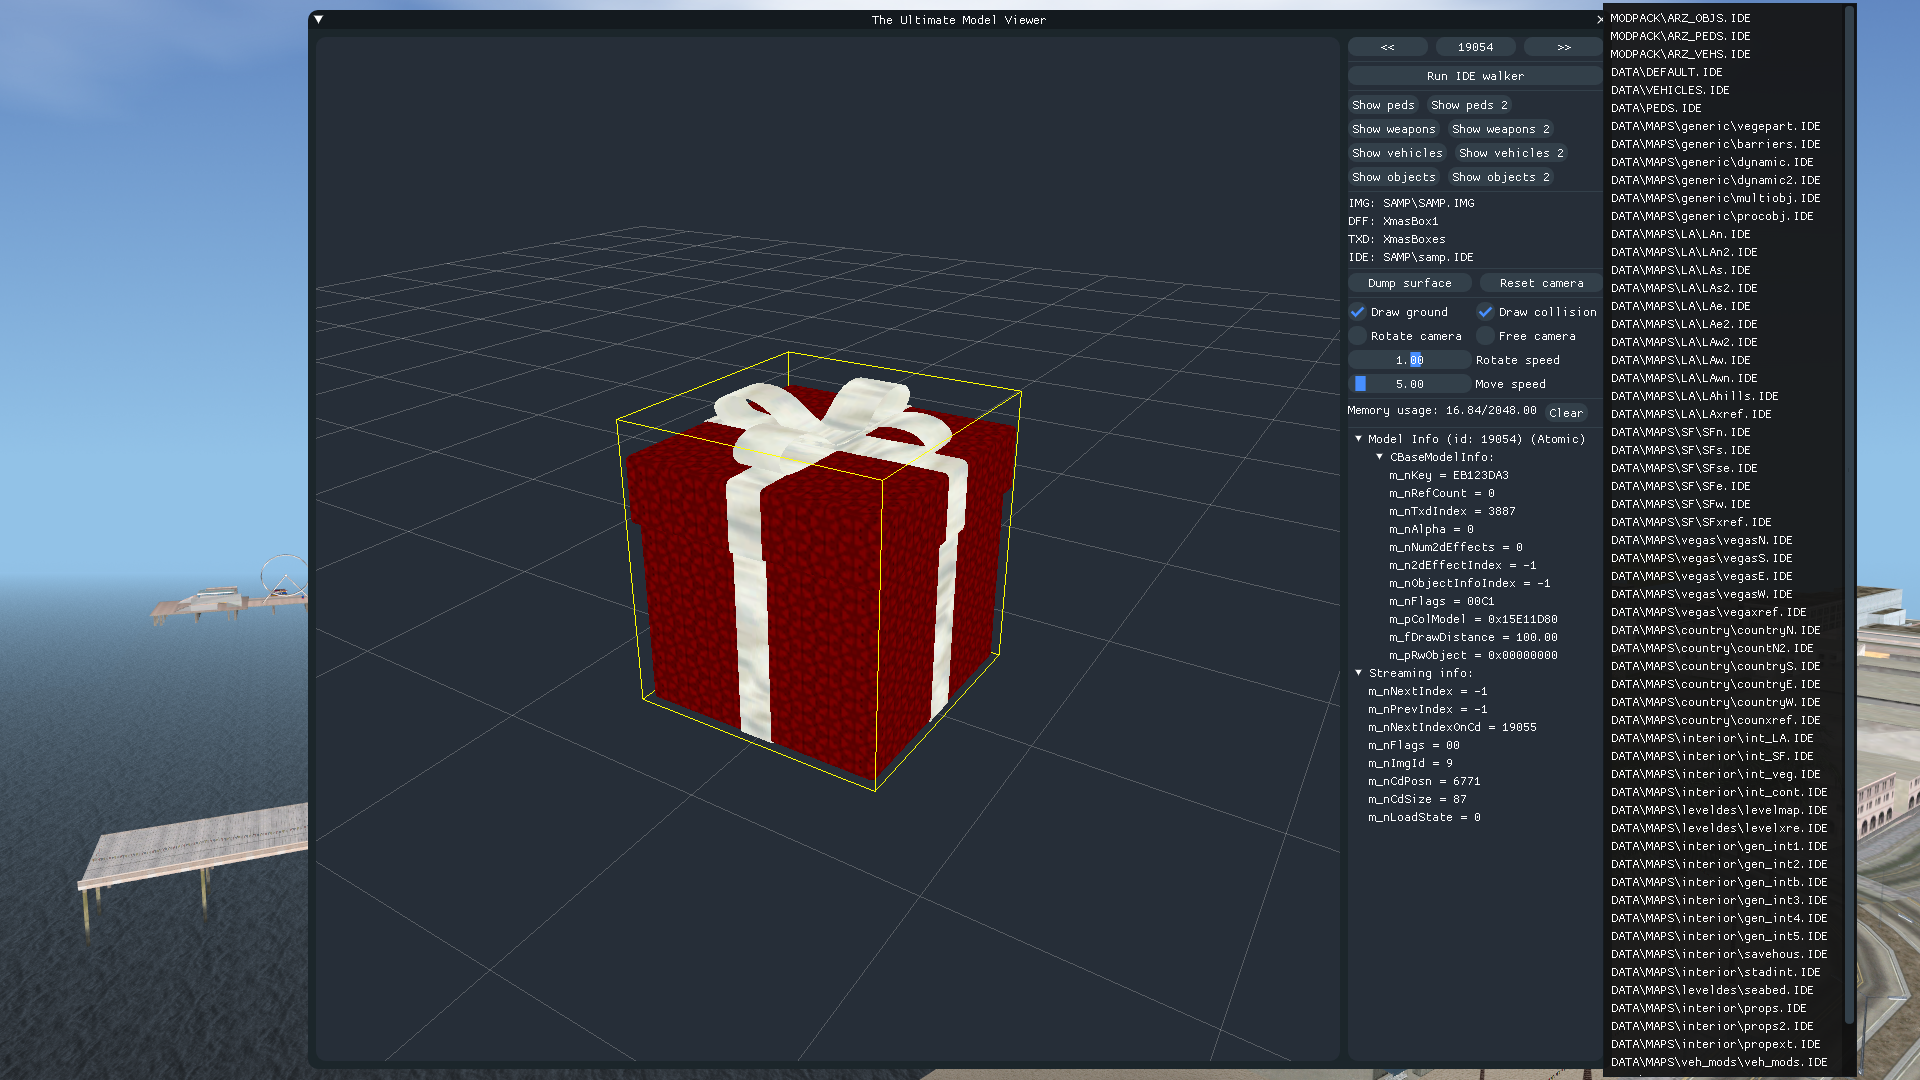Adjust the Move speed slider
1920x1080 pixels.
(x=1408, y=384)
